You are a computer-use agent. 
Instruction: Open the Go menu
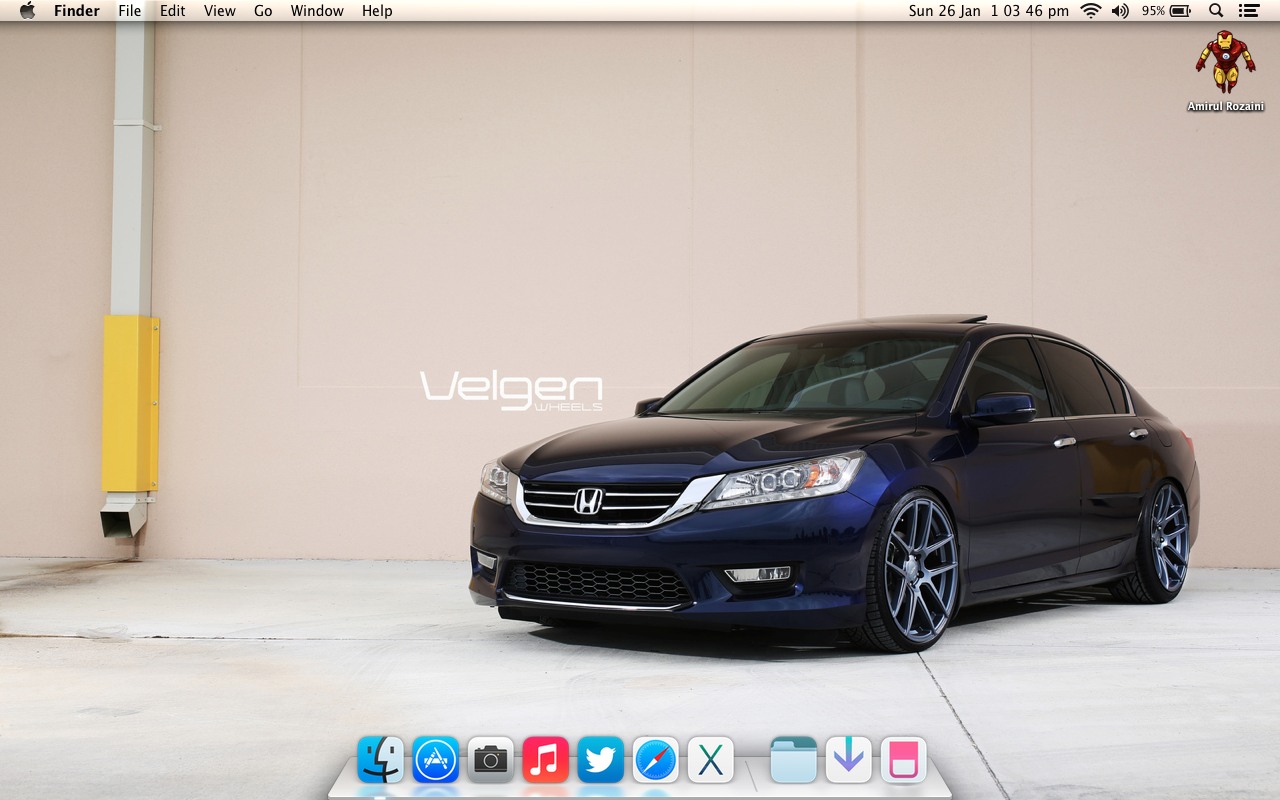point(263,11)
